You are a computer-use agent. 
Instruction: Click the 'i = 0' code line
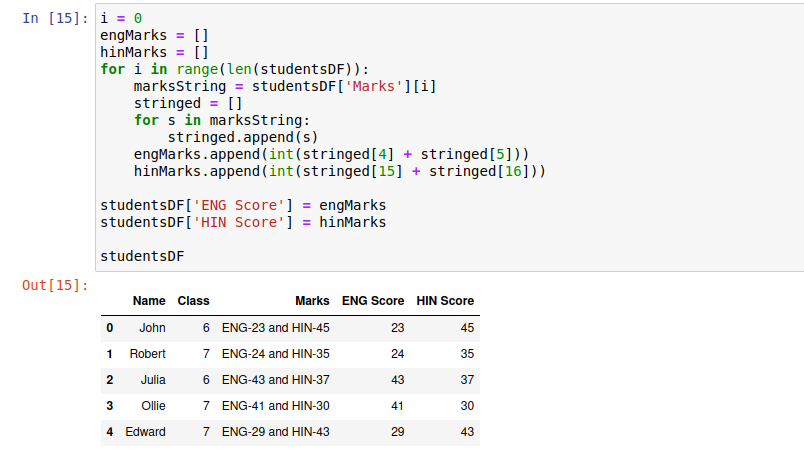121,18
